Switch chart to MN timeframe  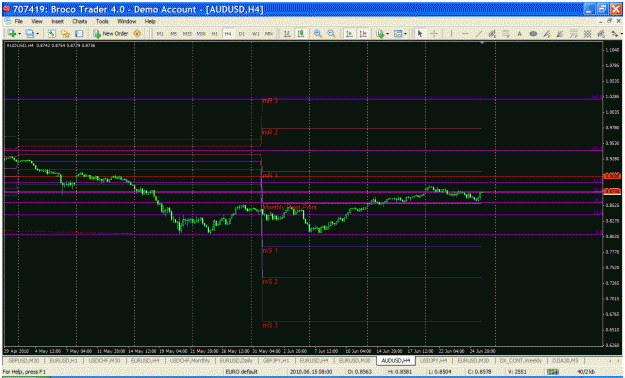(269, 34)
